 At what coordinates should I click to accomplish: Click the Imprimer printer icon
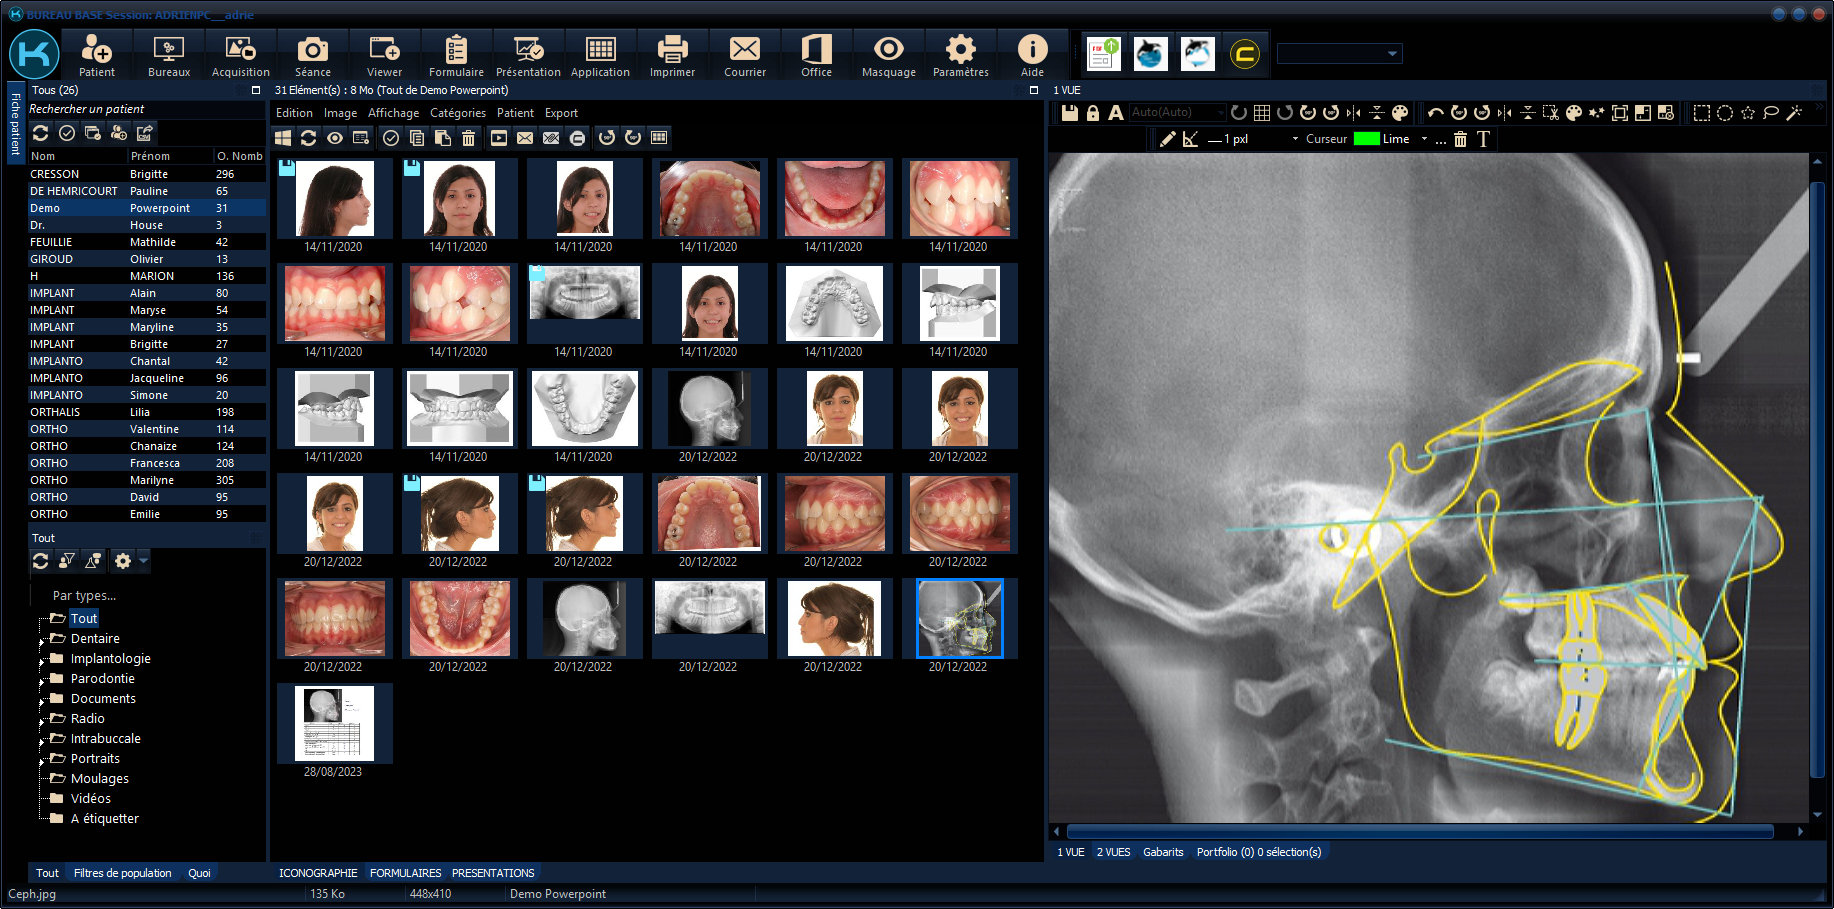[672, 55]
